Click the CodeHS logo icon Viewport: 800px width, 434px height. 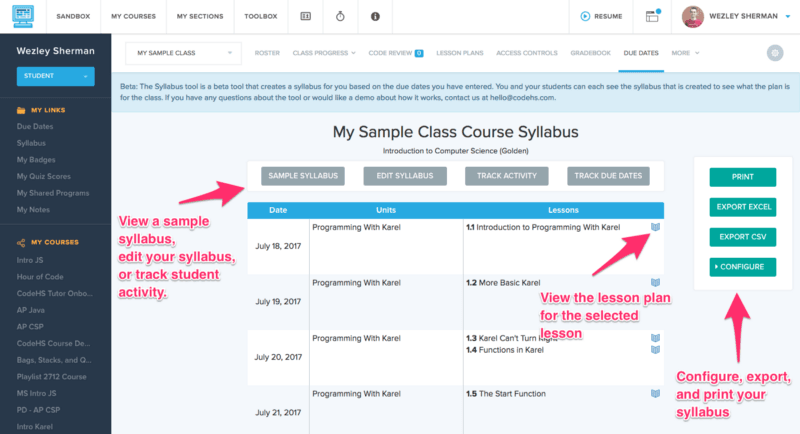(x=23, y=16)
